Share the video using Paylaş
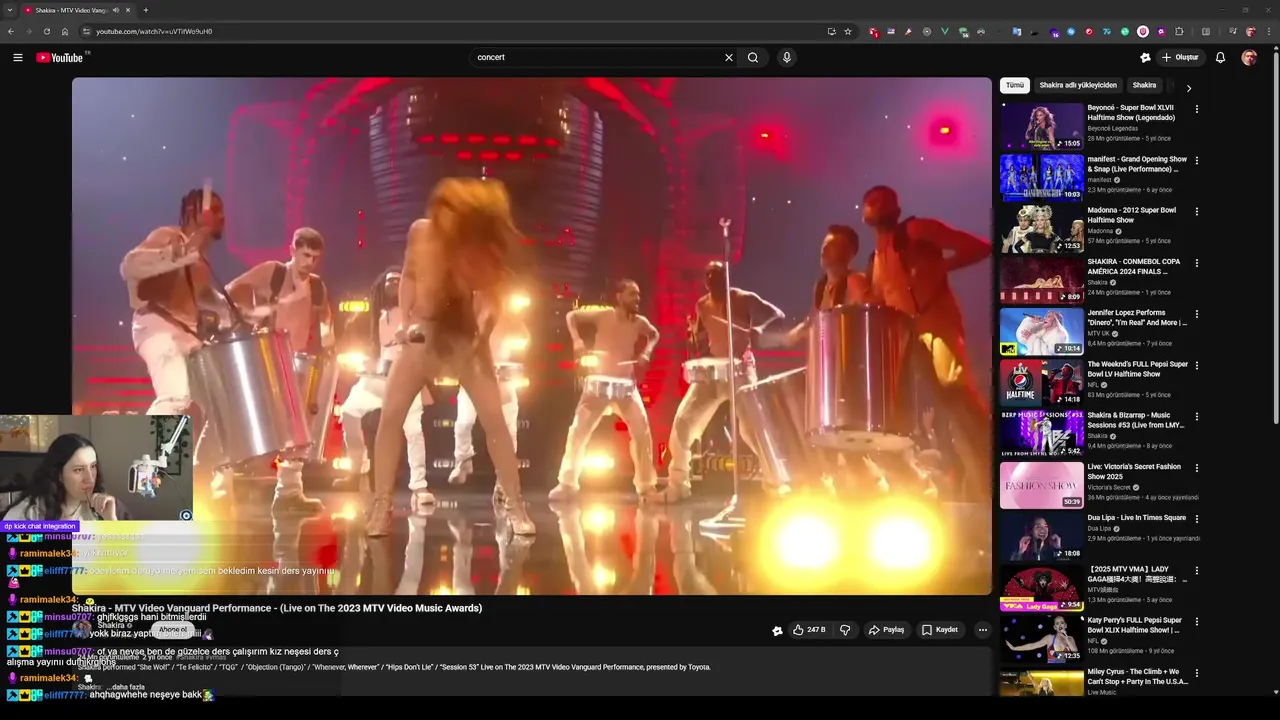1280x720 pixels. [x=887, y=630]
